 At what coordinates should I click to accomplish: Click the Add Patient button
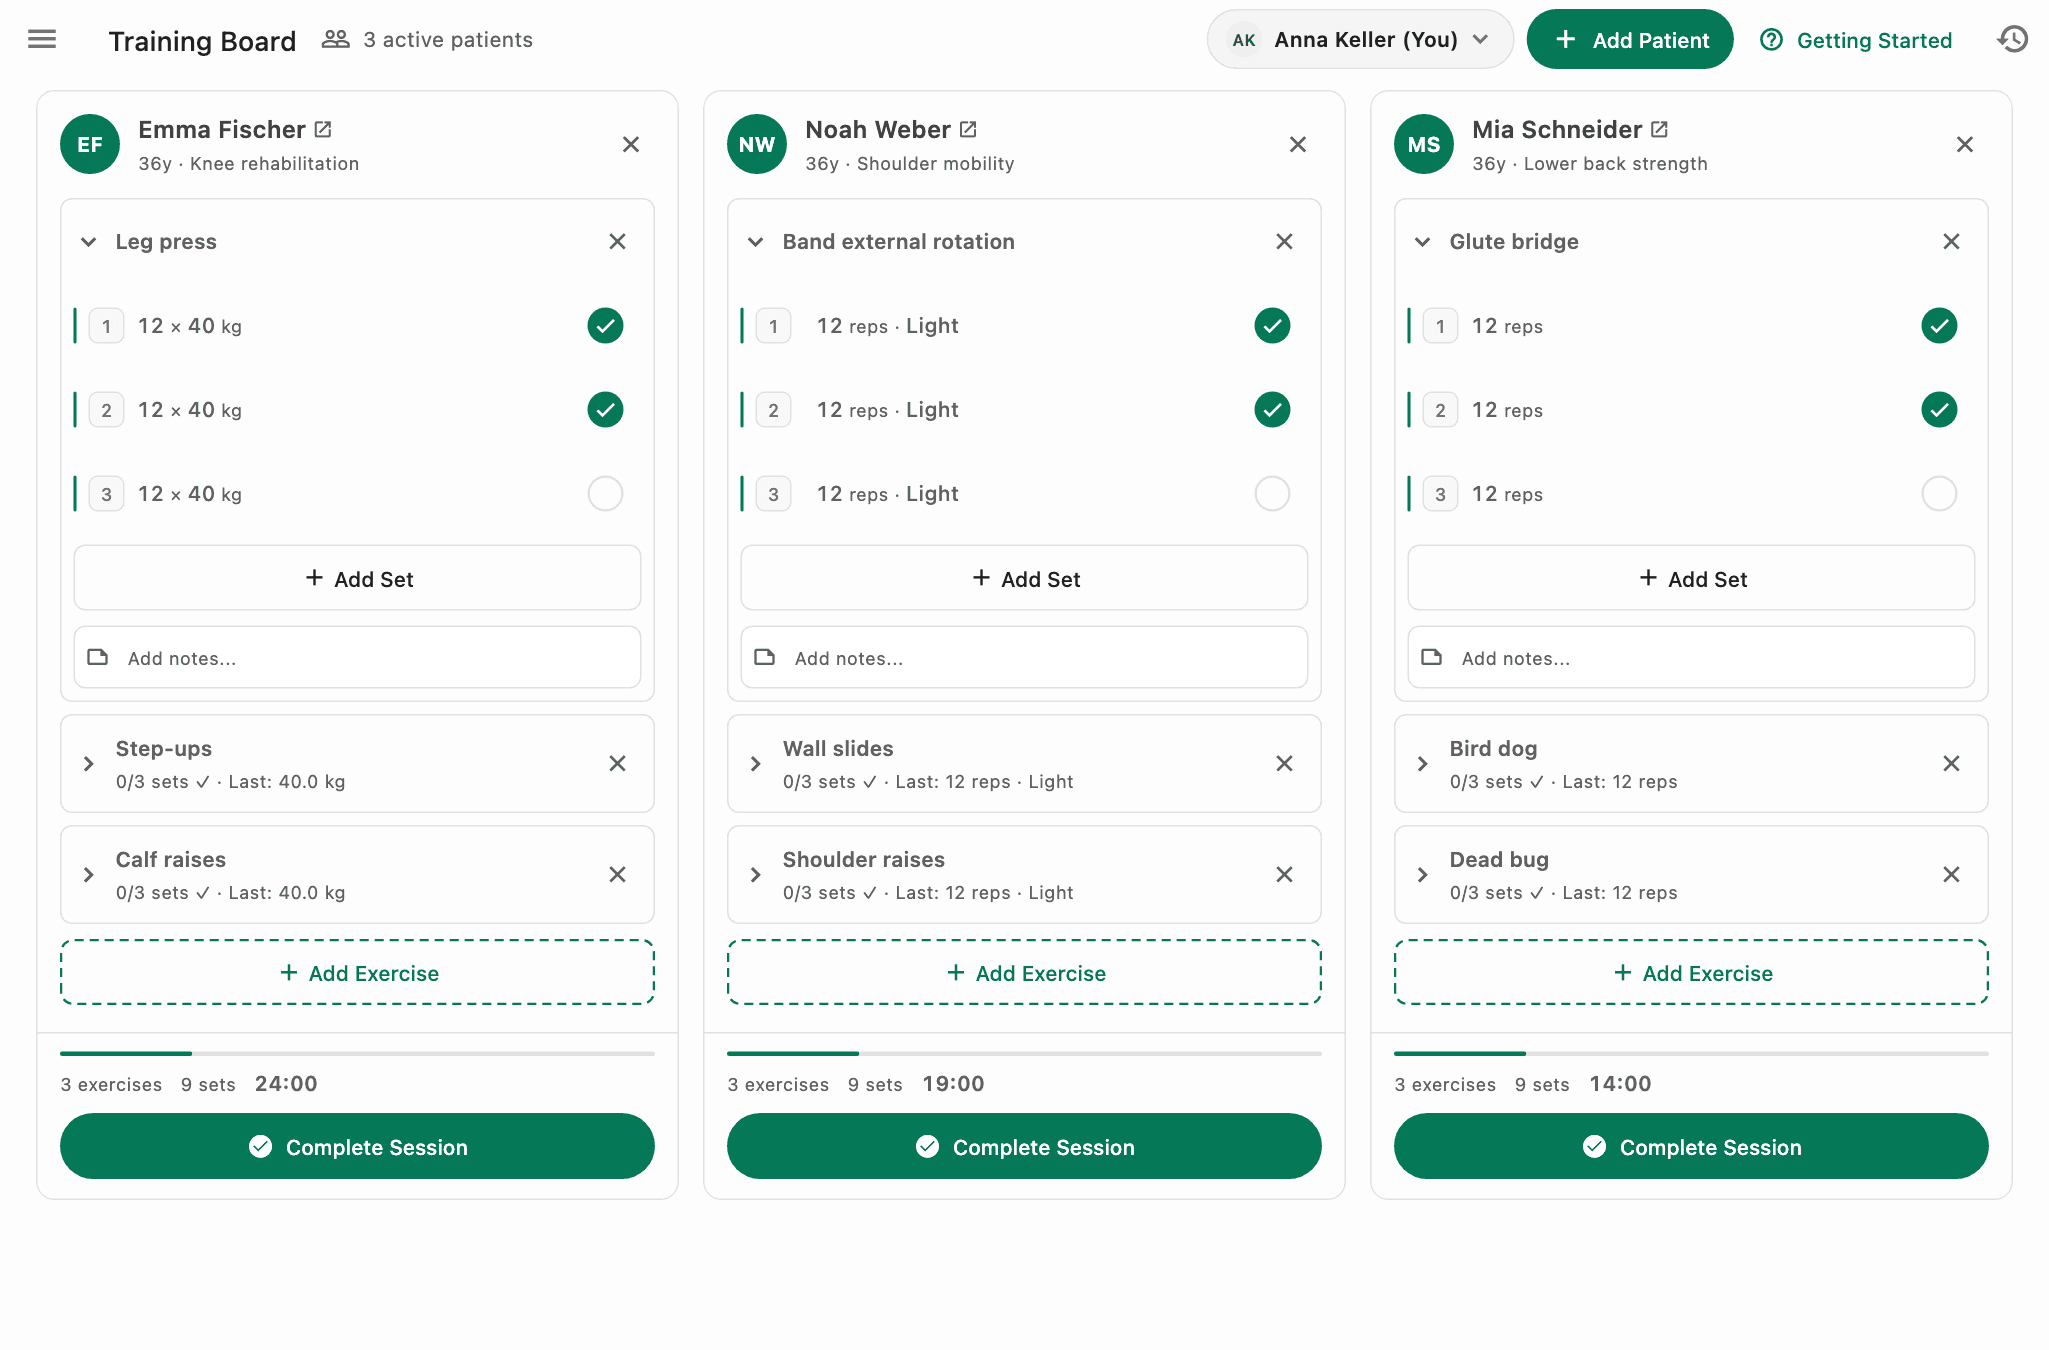click(1630, 39)
